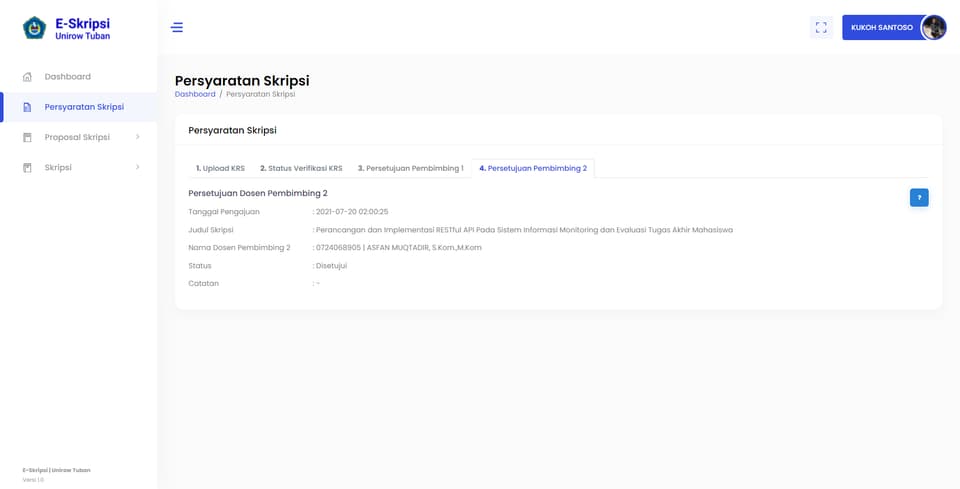This screenshot has width=960, height=489.
Task: Click the Status label
Action: pyautogui.click(x=200, y=266)
